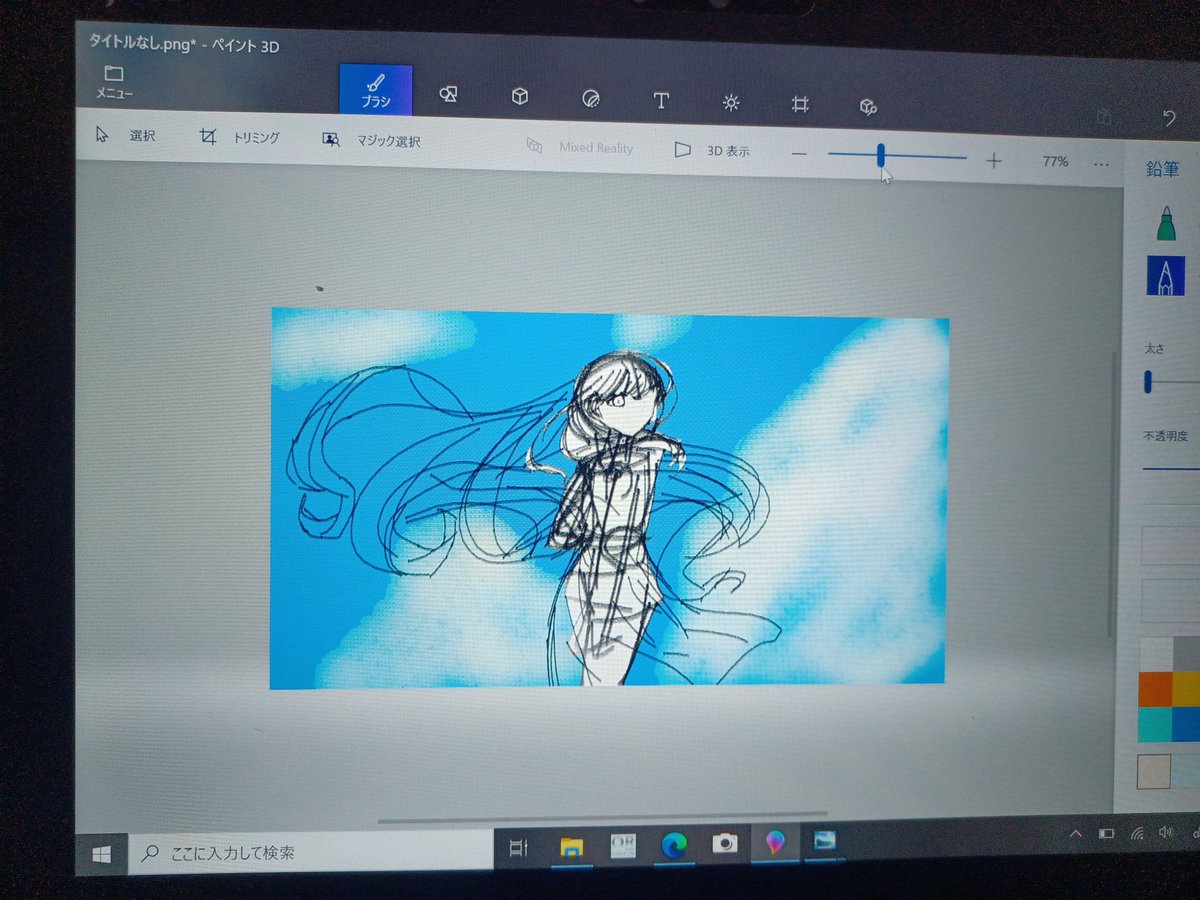Open the Stickers tool tab
Viewport: 1200px width, 900px height.
[590, 99]
